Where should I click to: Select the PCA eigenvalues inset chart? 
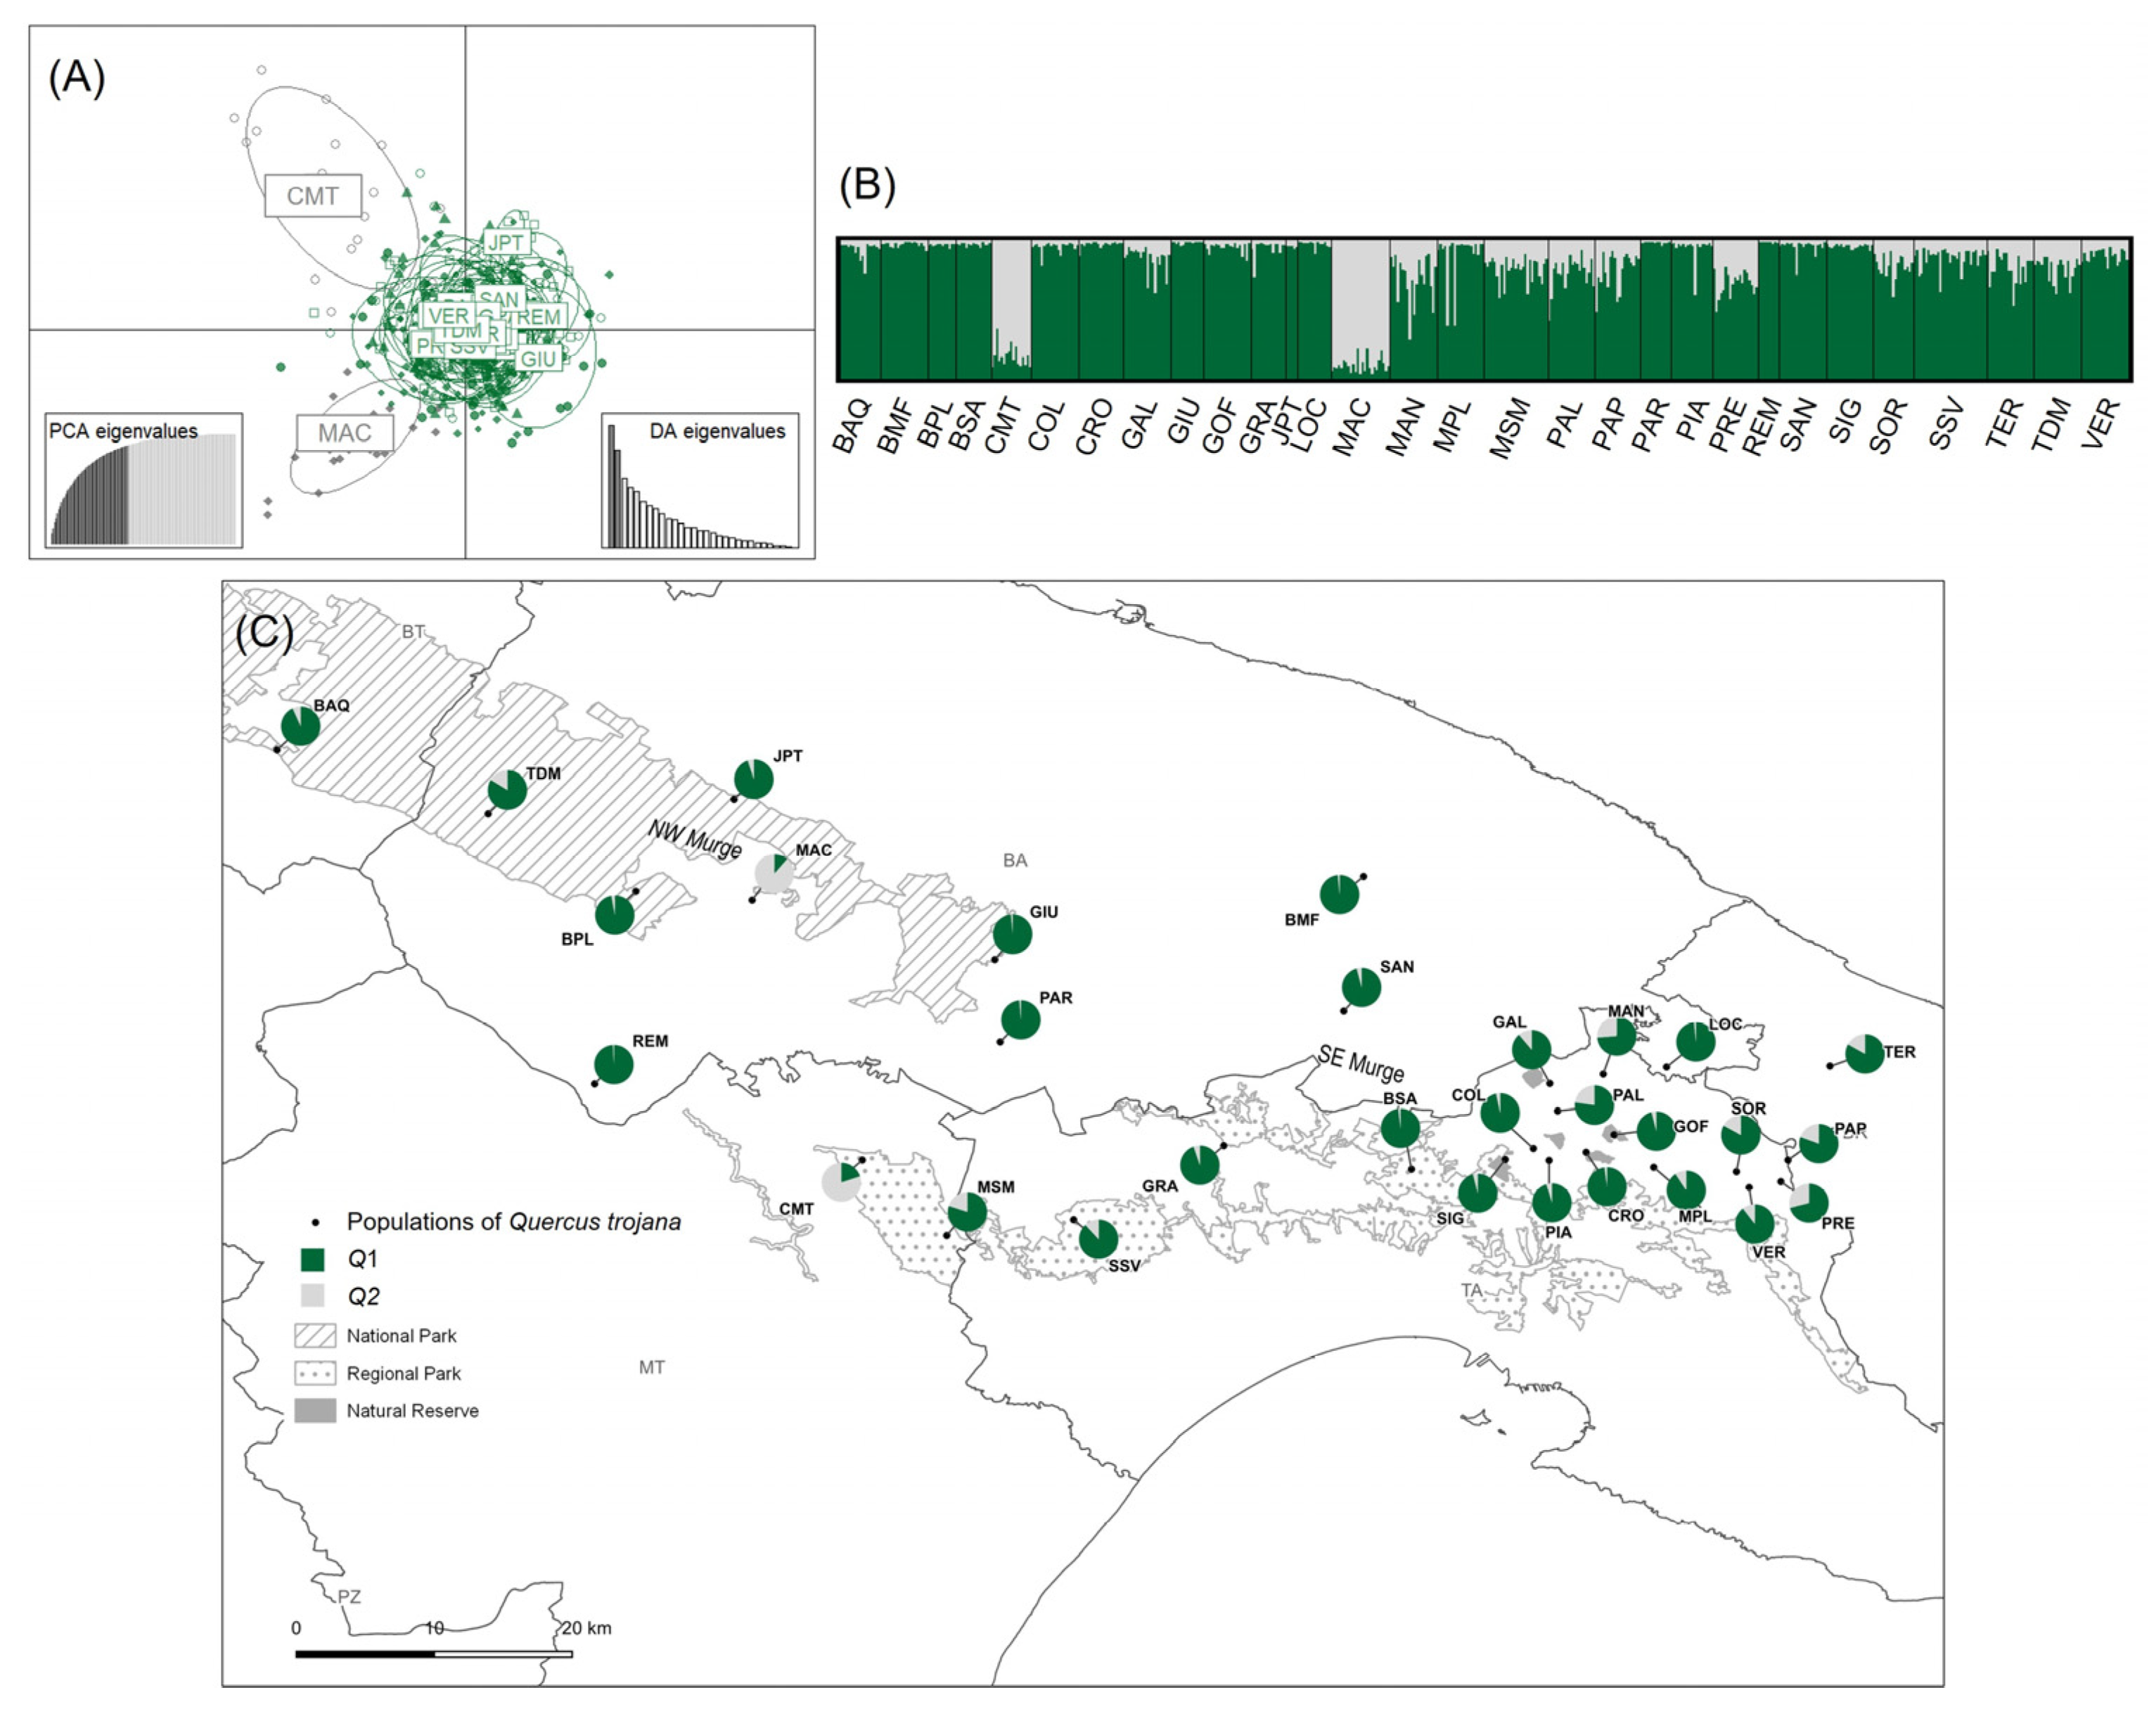(144, 480)
